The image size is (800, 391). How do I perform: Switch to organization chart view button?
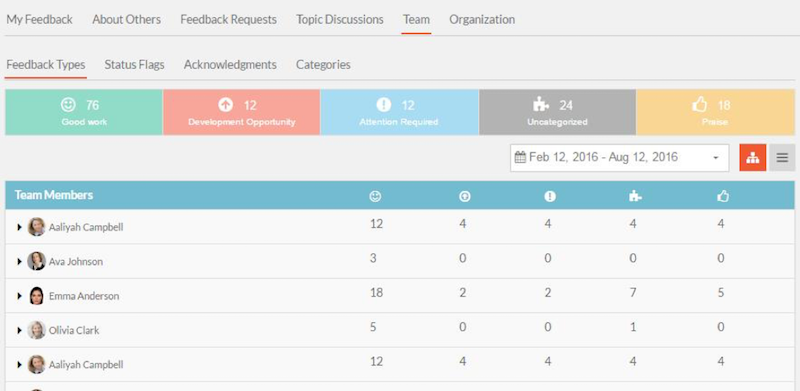click(x=753, y=158)
